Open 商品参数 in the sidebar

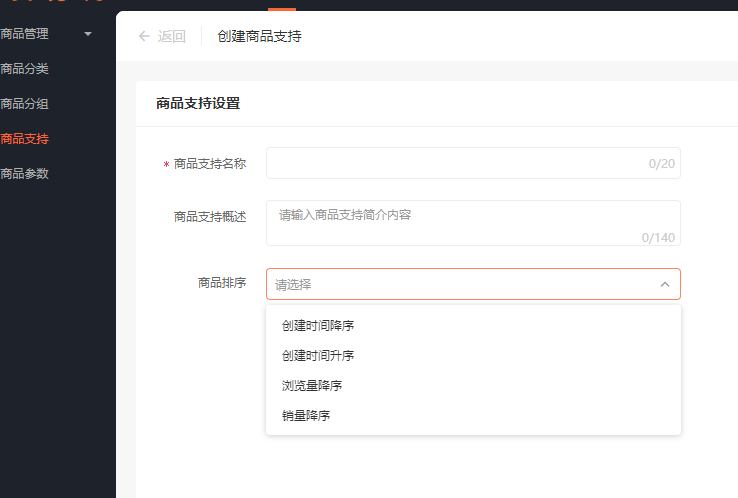tap(24, 174)
